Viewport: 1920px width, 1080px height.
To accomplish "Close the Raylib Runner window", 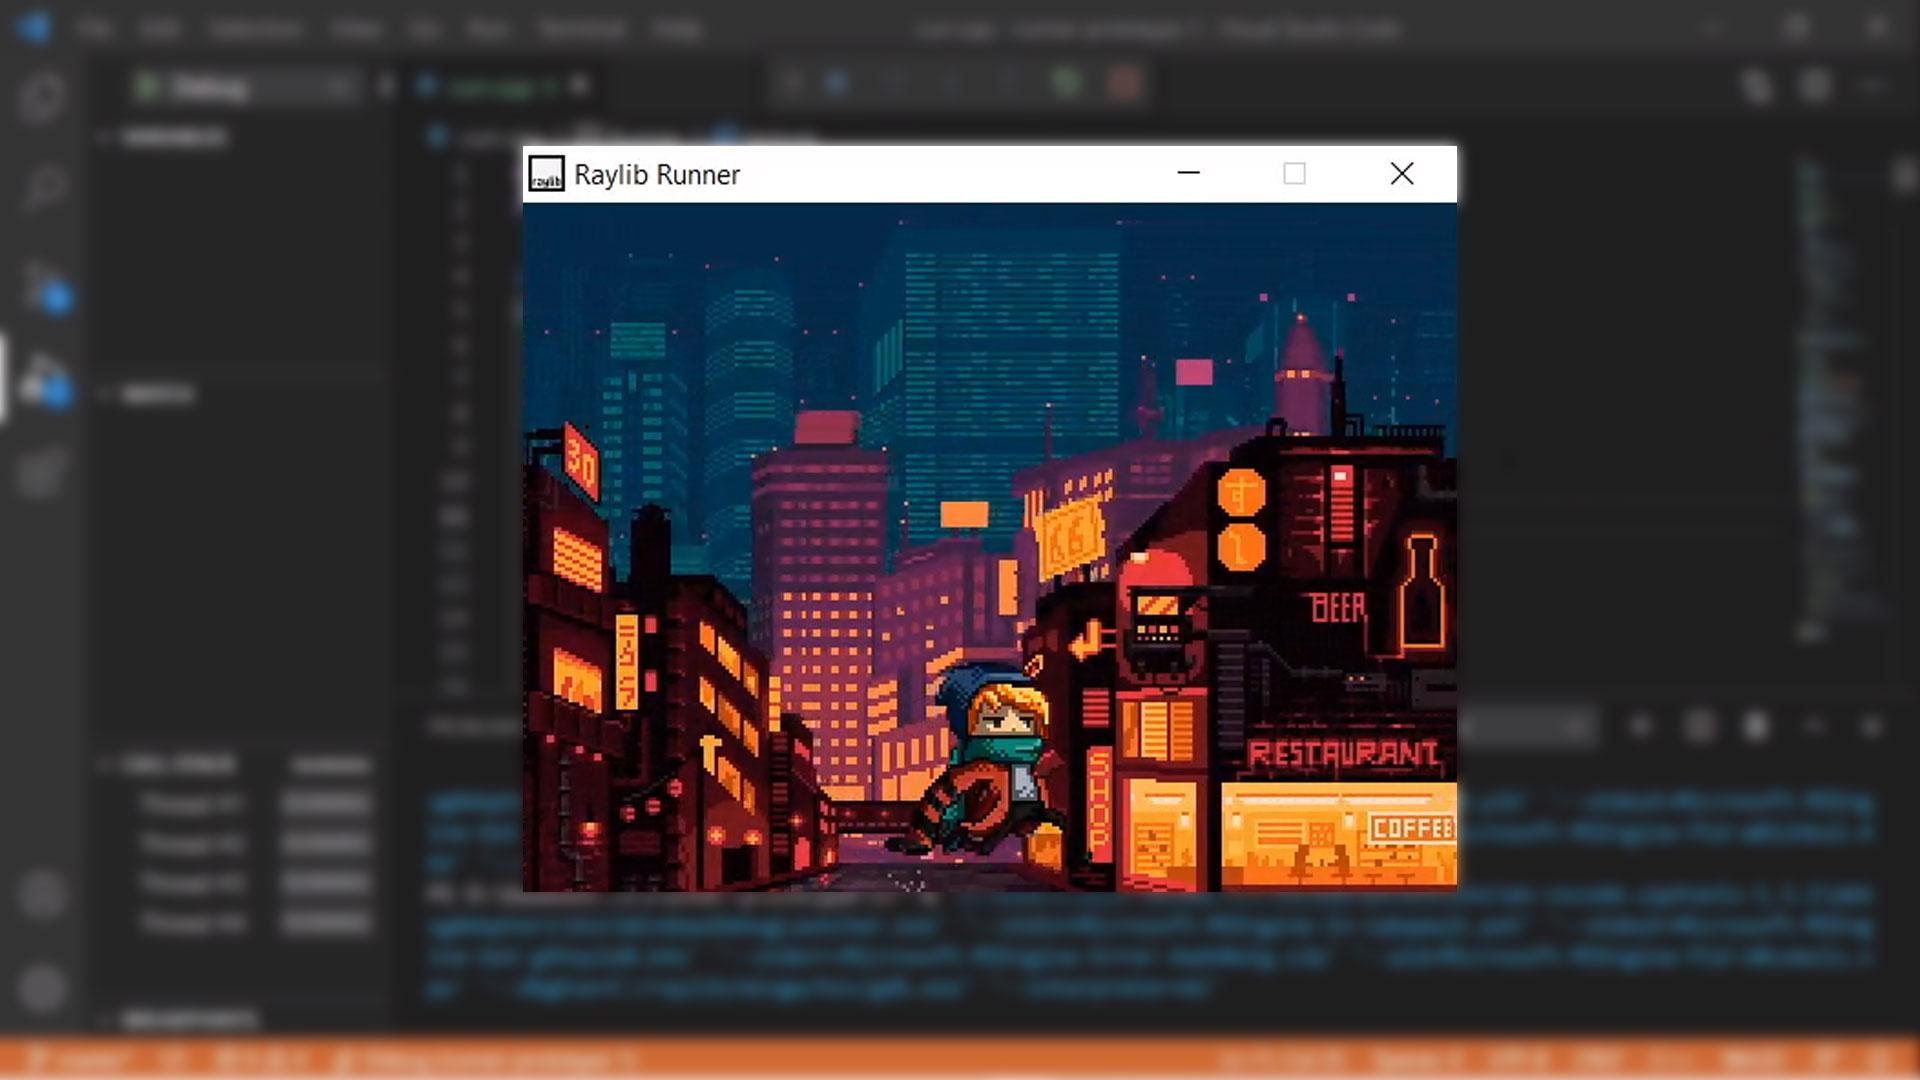I will [1402, 174].
